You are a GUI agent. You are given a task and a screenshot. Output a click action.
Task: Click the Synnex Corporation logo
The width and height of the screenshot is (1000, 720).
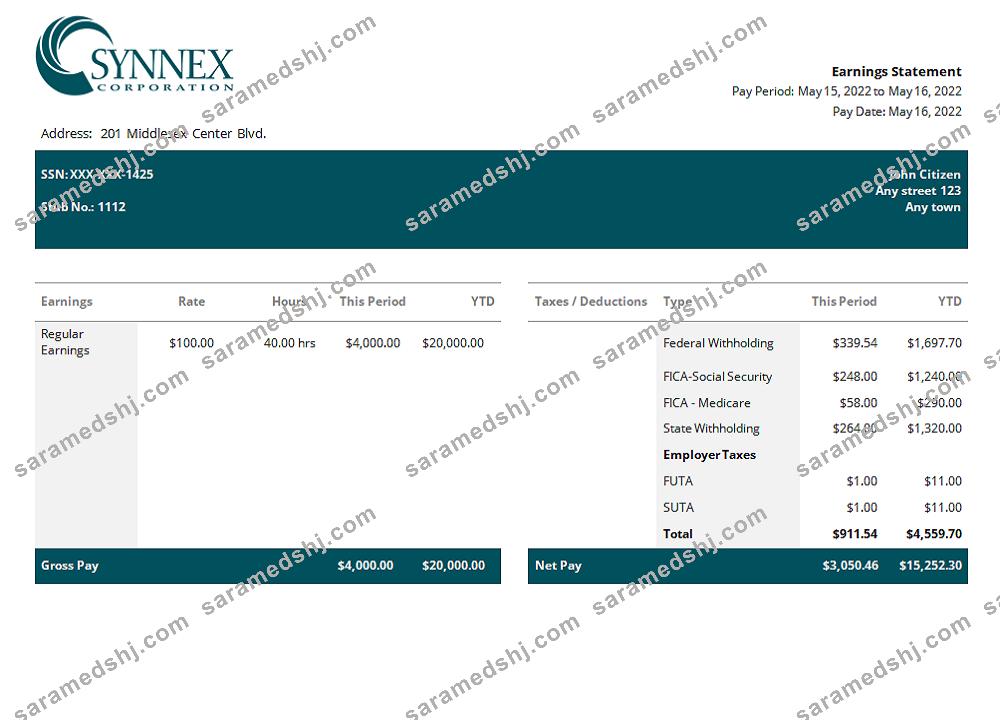(135, 56)
